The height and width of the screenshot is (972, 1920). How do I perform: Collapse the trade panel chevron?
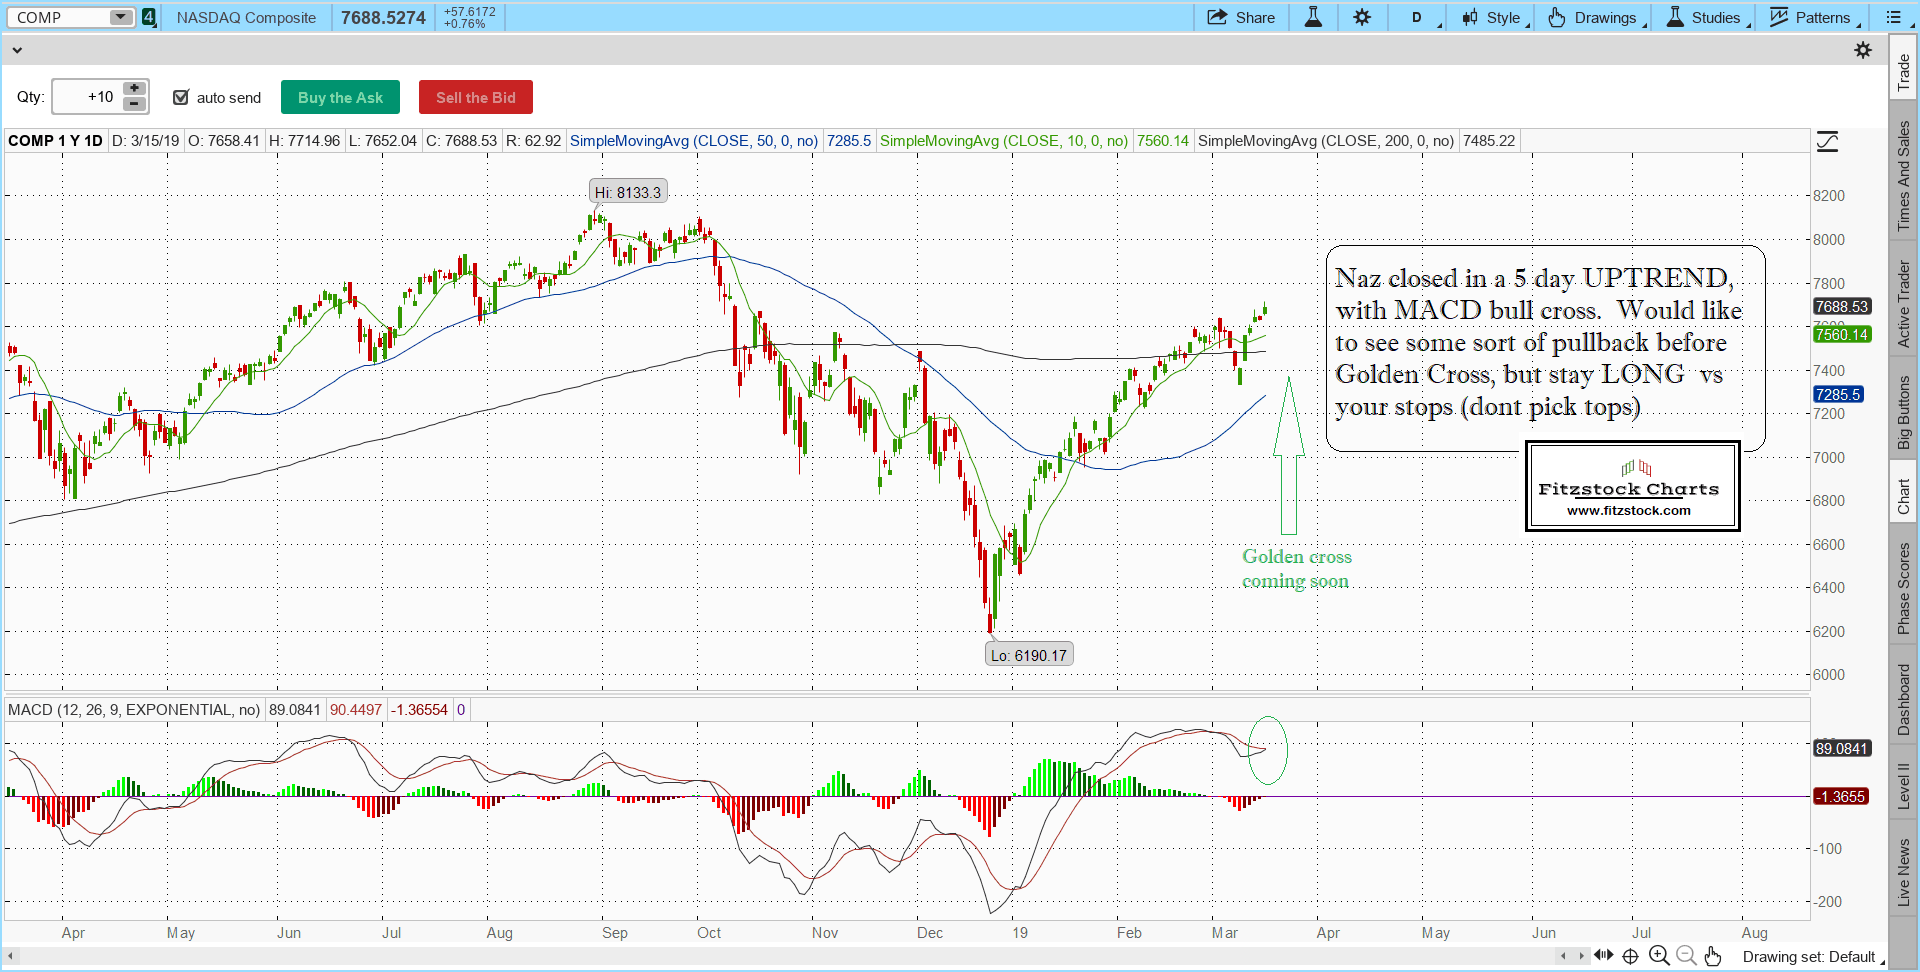pyautogui.click(x=17, y=50)
